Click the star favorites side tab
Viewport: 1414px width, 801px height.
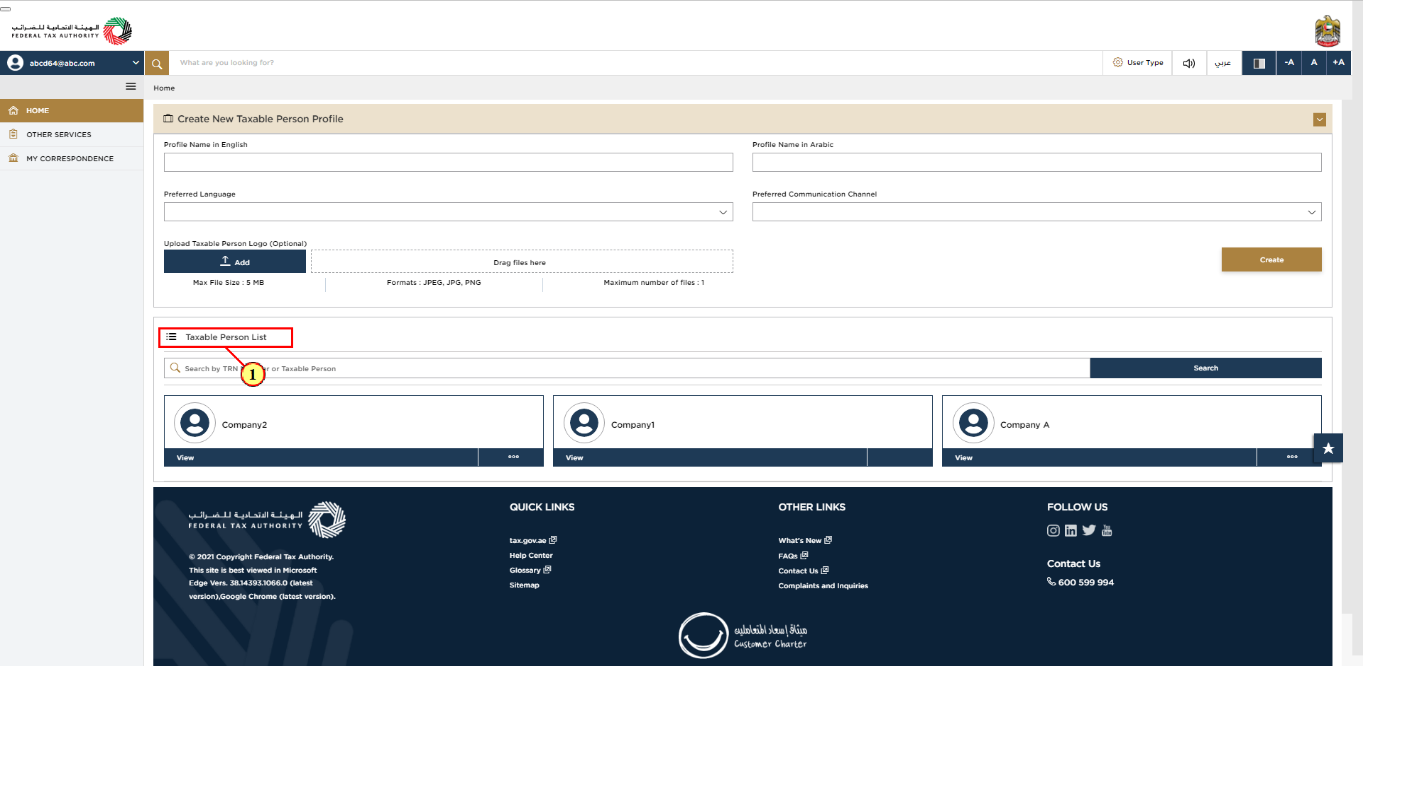[1328, 448]
